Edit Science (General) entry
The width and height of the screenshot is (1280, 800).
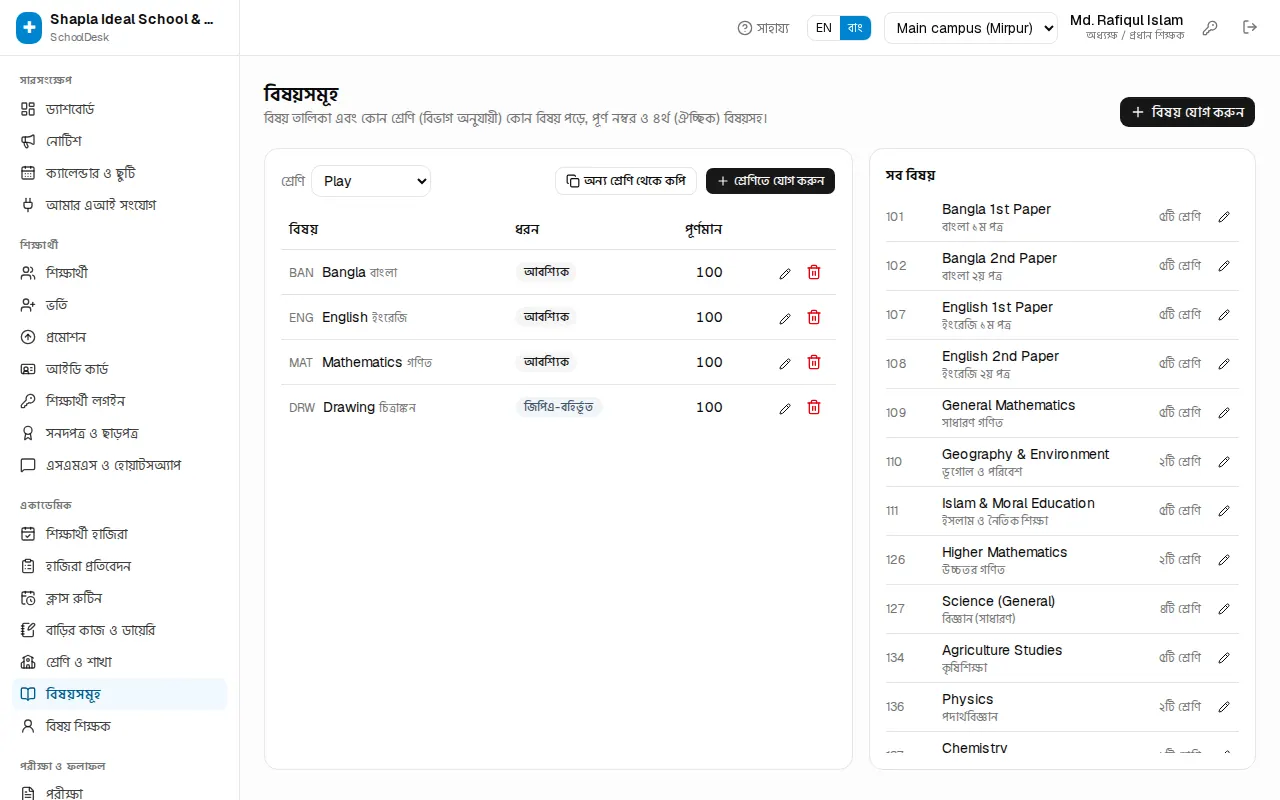pyautogui.click(x=1224, y=609)
